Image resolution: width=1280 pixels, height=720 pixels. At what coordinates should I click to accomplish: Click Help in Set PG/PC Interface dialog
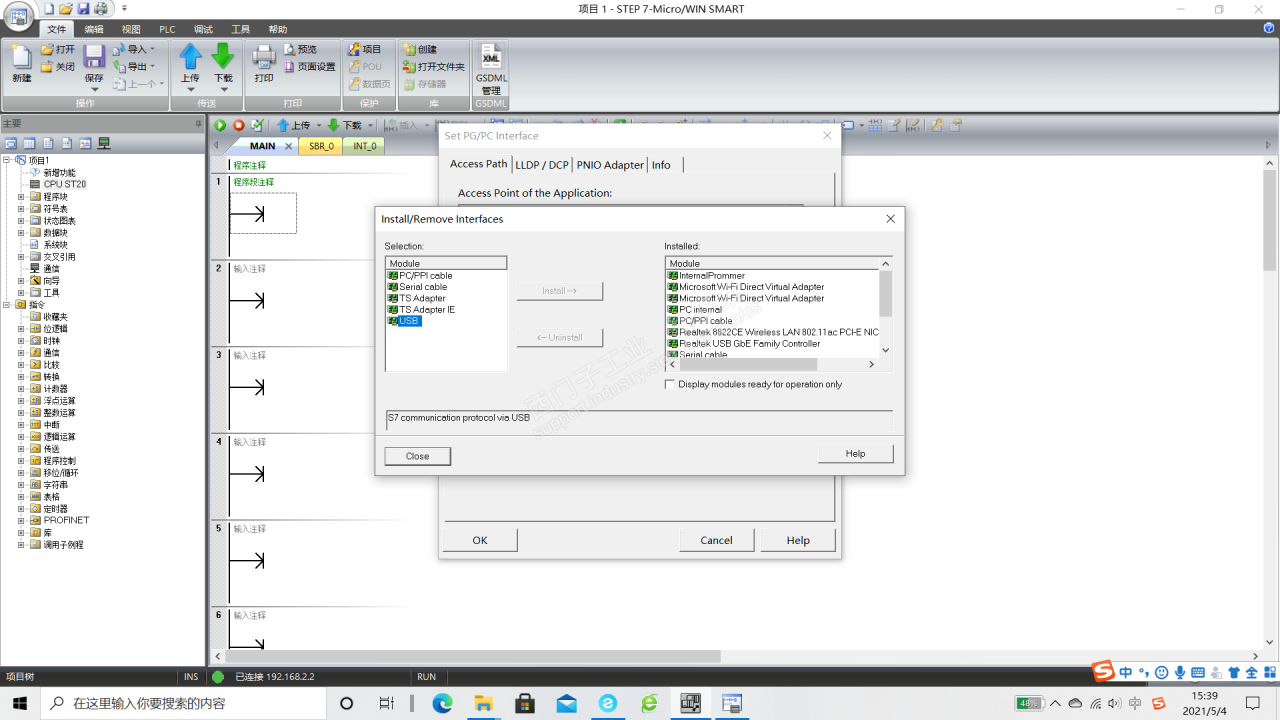tap(798, 540)
